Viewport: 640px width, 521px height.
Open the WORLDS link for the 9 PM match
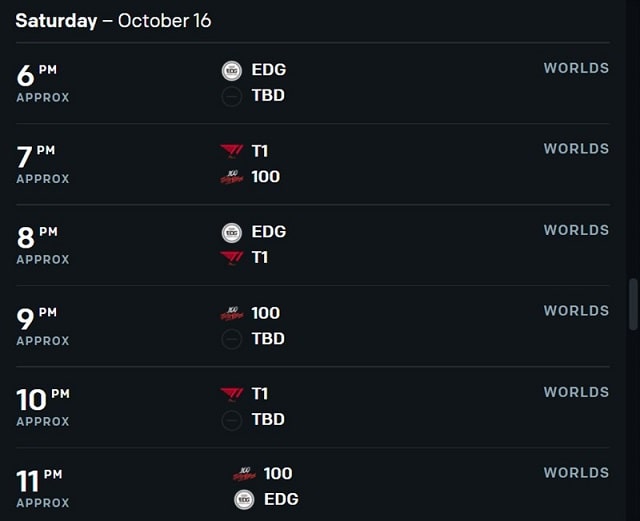[x=576, y=311]
